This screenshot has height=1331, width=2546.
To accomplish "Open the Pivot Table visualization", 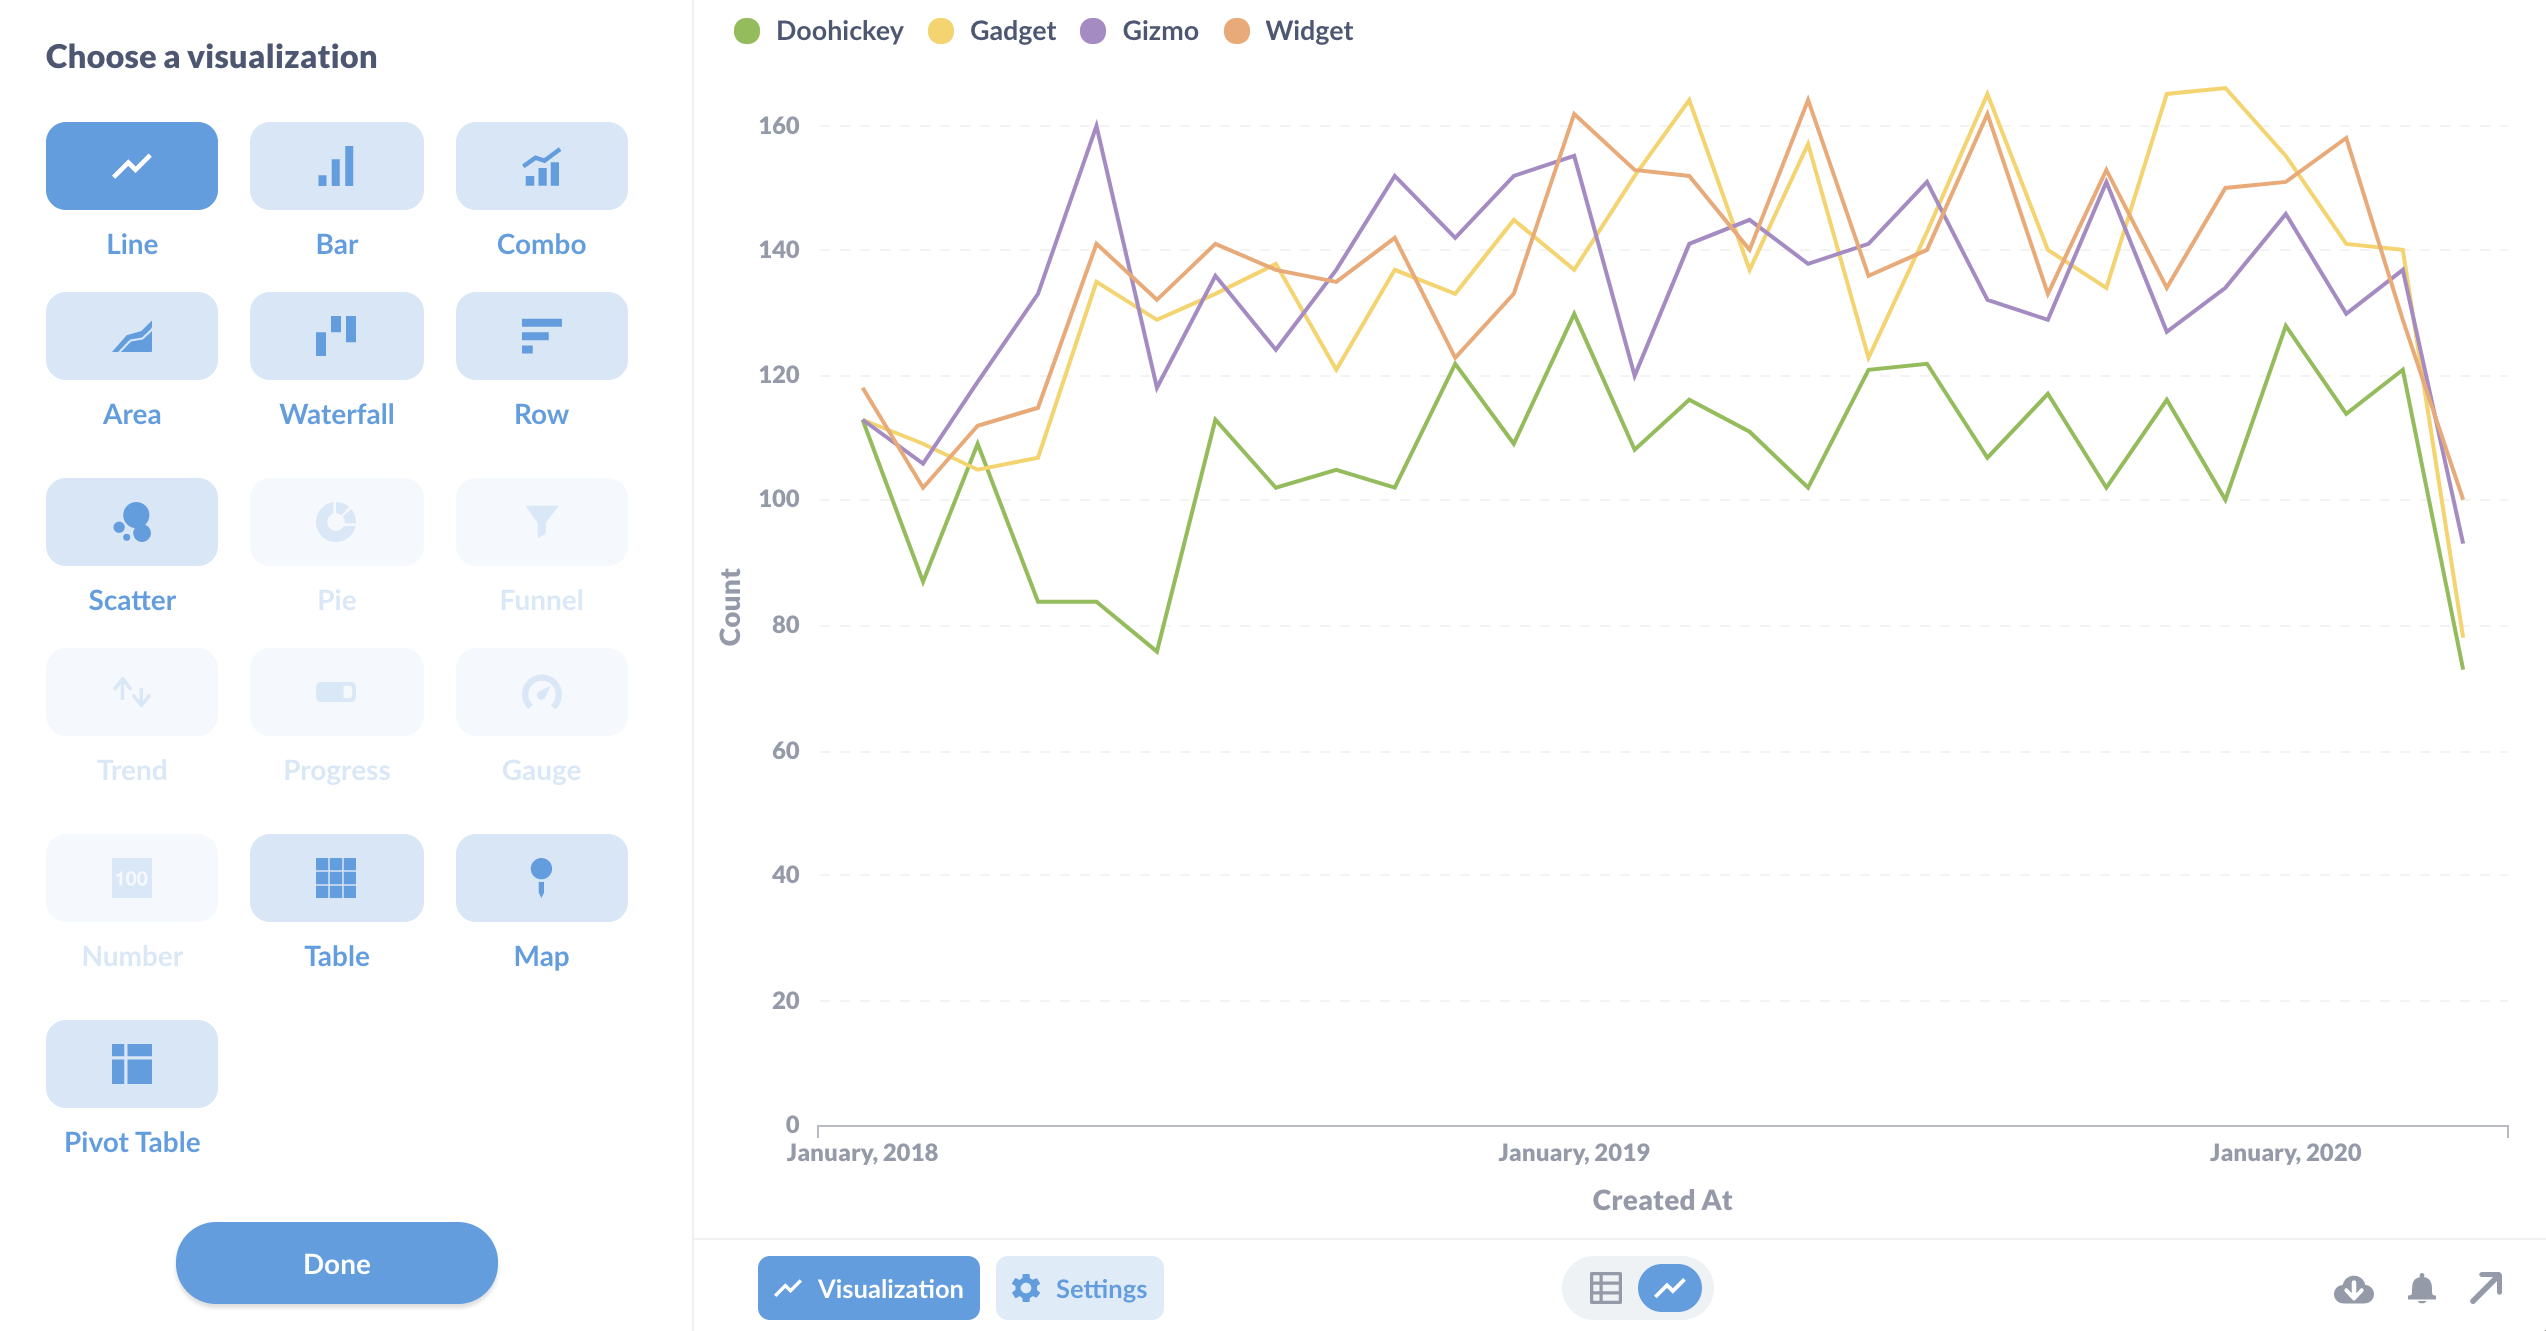I will click(x=132, y=1064).
